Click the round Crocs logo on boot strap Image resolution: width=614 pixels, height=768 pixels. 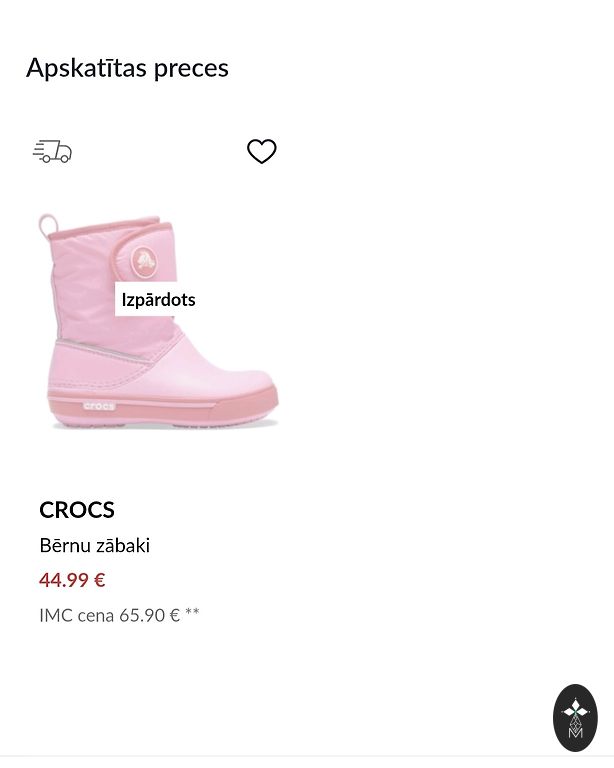pyautogui.click(x=145, y=262)
